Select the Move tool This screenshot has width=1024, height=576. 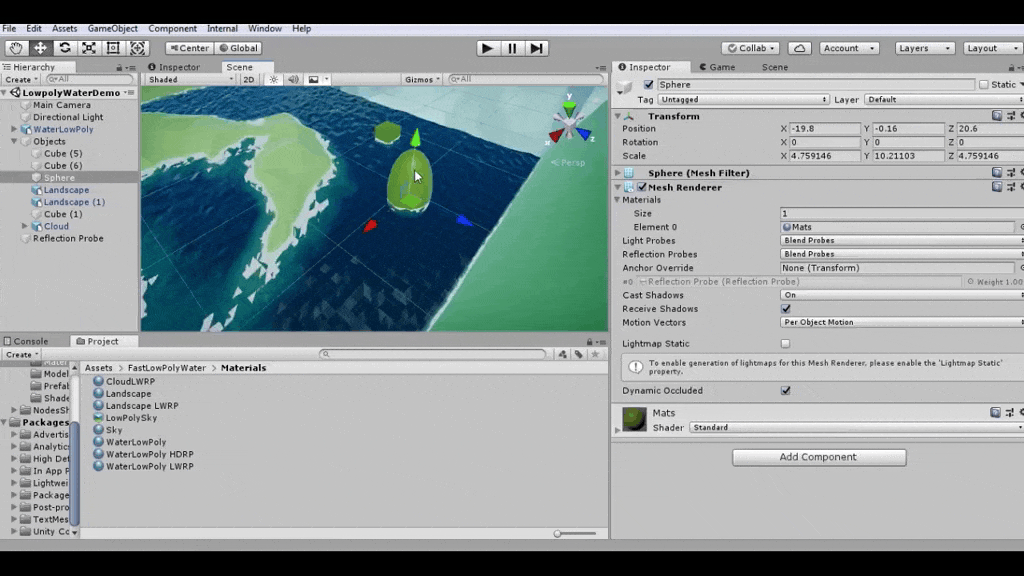40,48
